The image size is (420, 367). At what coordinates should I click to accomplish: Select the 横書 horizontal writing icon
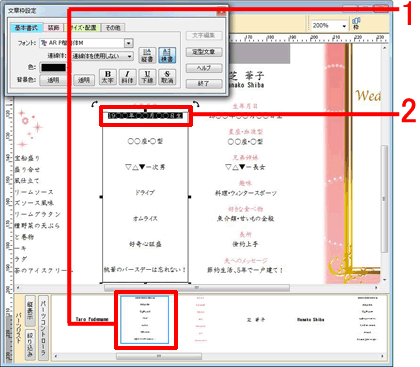(167, 55)
